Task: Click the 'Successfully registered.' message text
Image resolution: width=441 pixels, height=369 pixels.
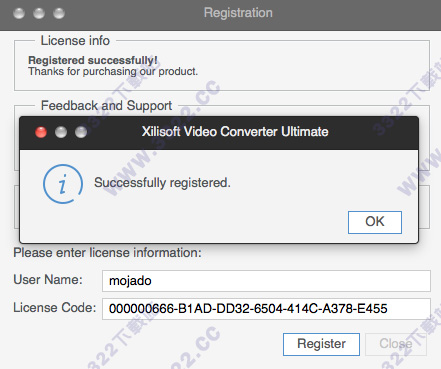Action: (162, 183)
